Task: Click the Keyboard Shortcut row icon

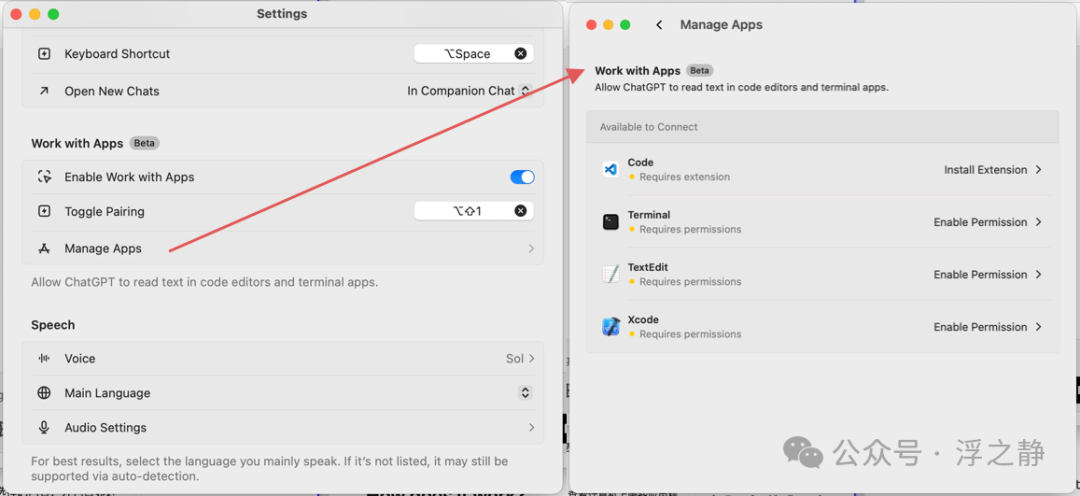Action: coord(44,54)
